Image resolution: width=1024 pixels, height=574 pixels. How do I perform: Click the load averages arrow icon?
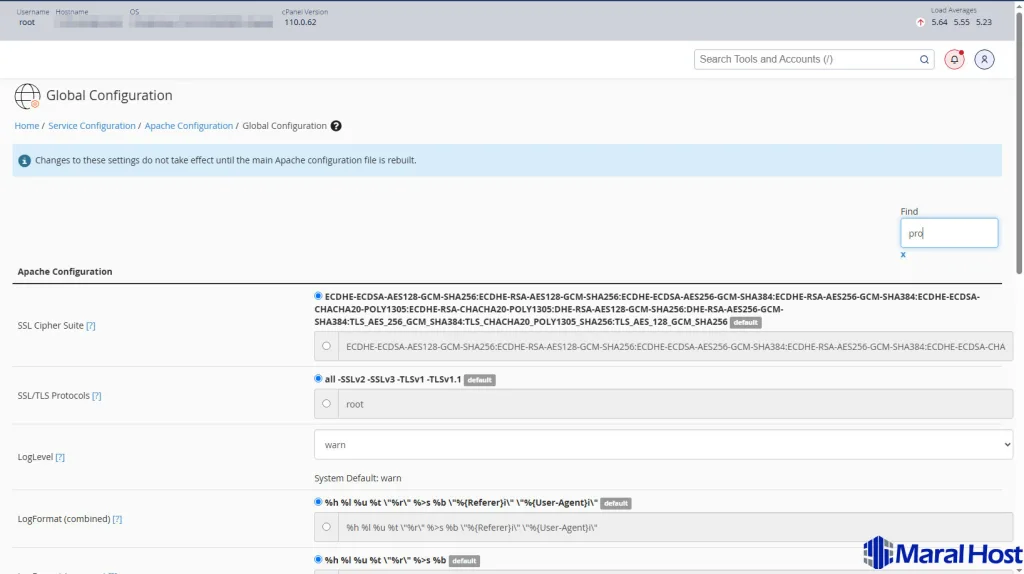pos(920,22)
